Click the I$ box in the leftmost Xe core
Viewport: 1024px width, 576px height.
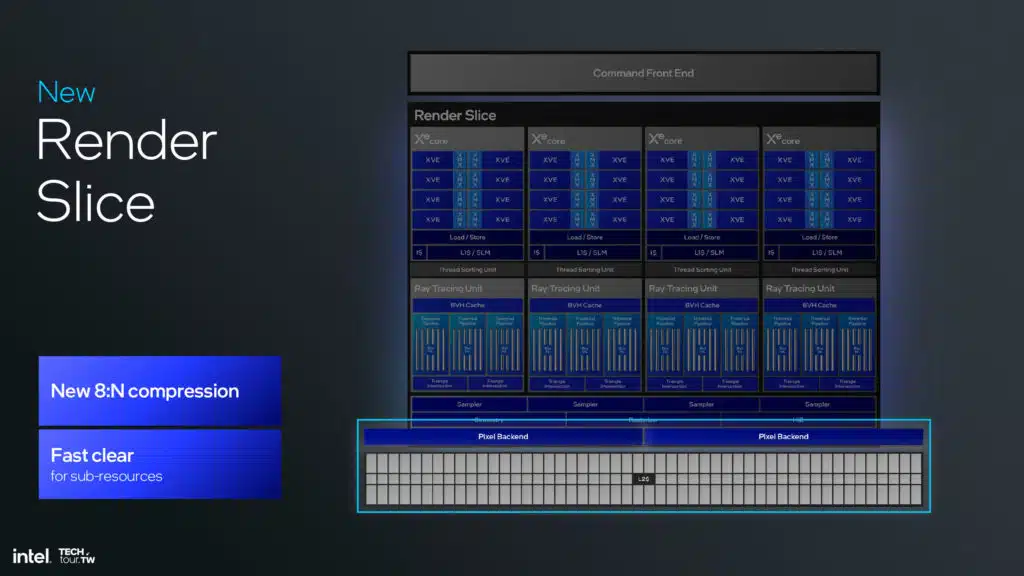419,252
